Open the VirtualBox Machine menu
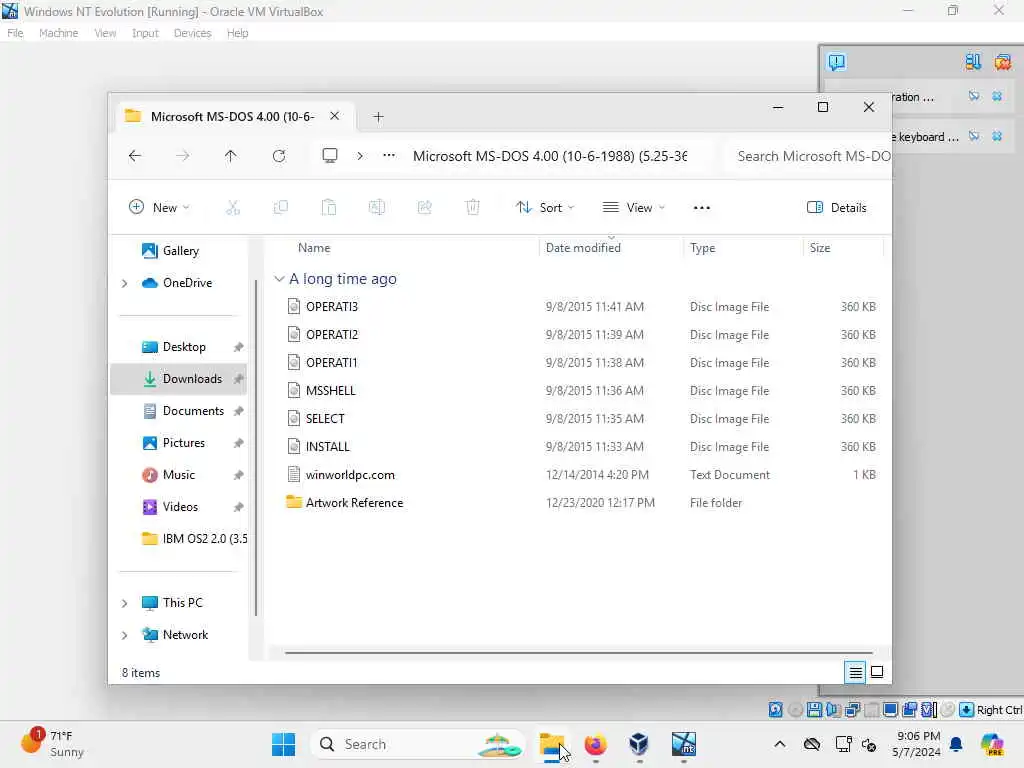The width and height of the screenshot is (1024, 768). [58, 33]
